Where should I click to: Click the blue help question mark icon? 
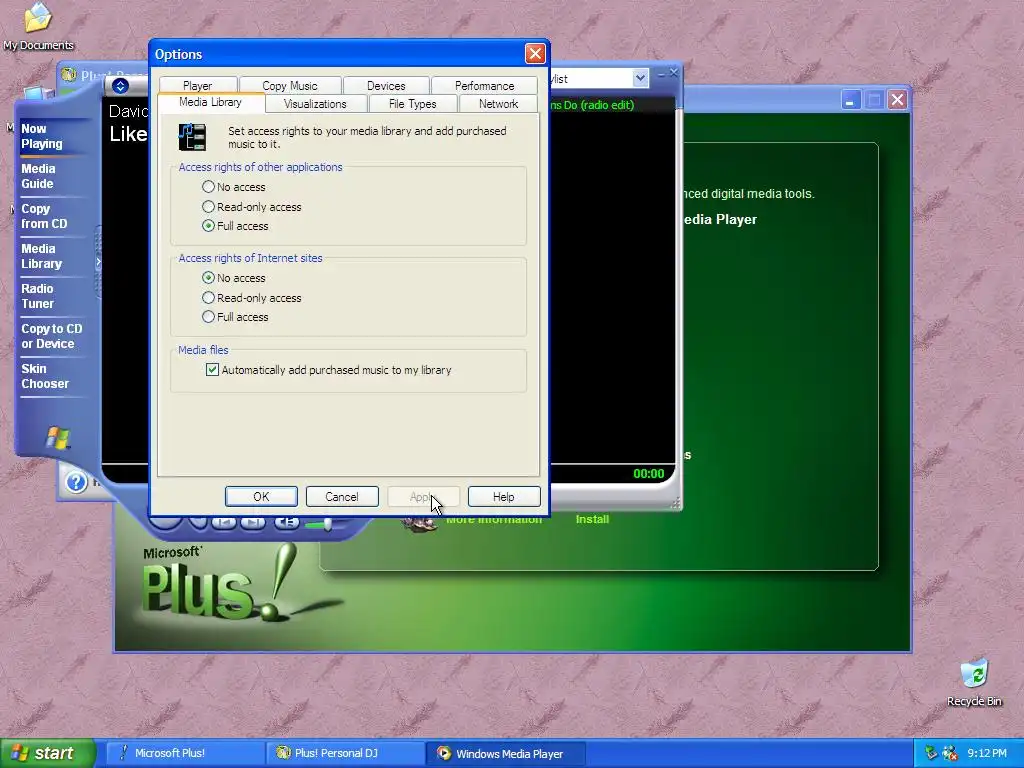[76, 483]
